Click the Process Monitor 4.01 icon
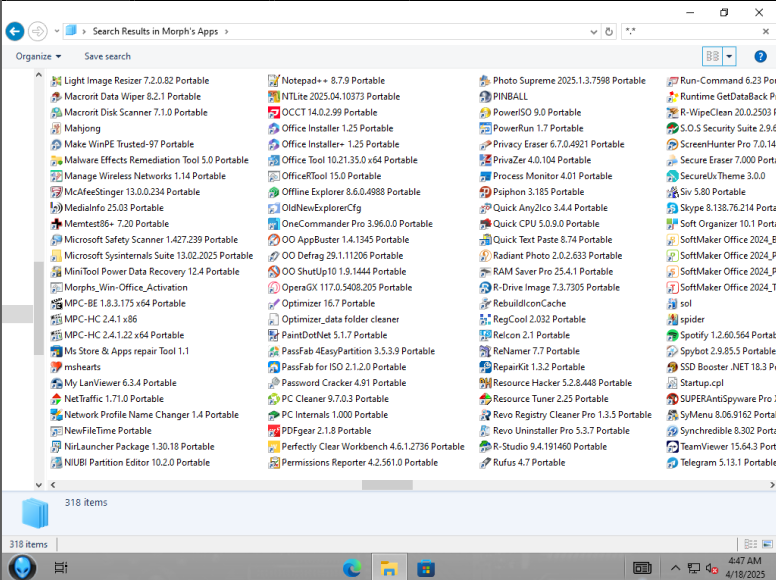The height and width of the screenshot is (580, 776). click(485, 176)
